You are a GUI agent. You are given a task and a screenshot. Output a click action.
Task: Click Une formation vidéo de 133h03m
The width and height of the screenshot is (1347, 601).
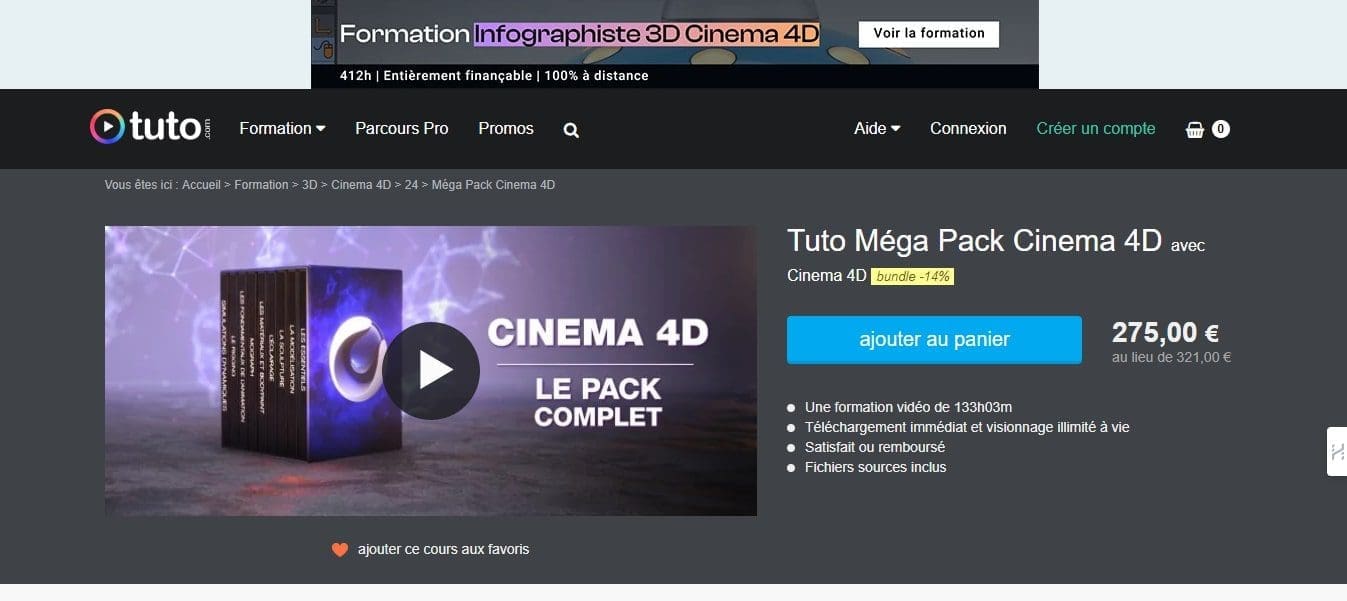[x=908, y=407]
